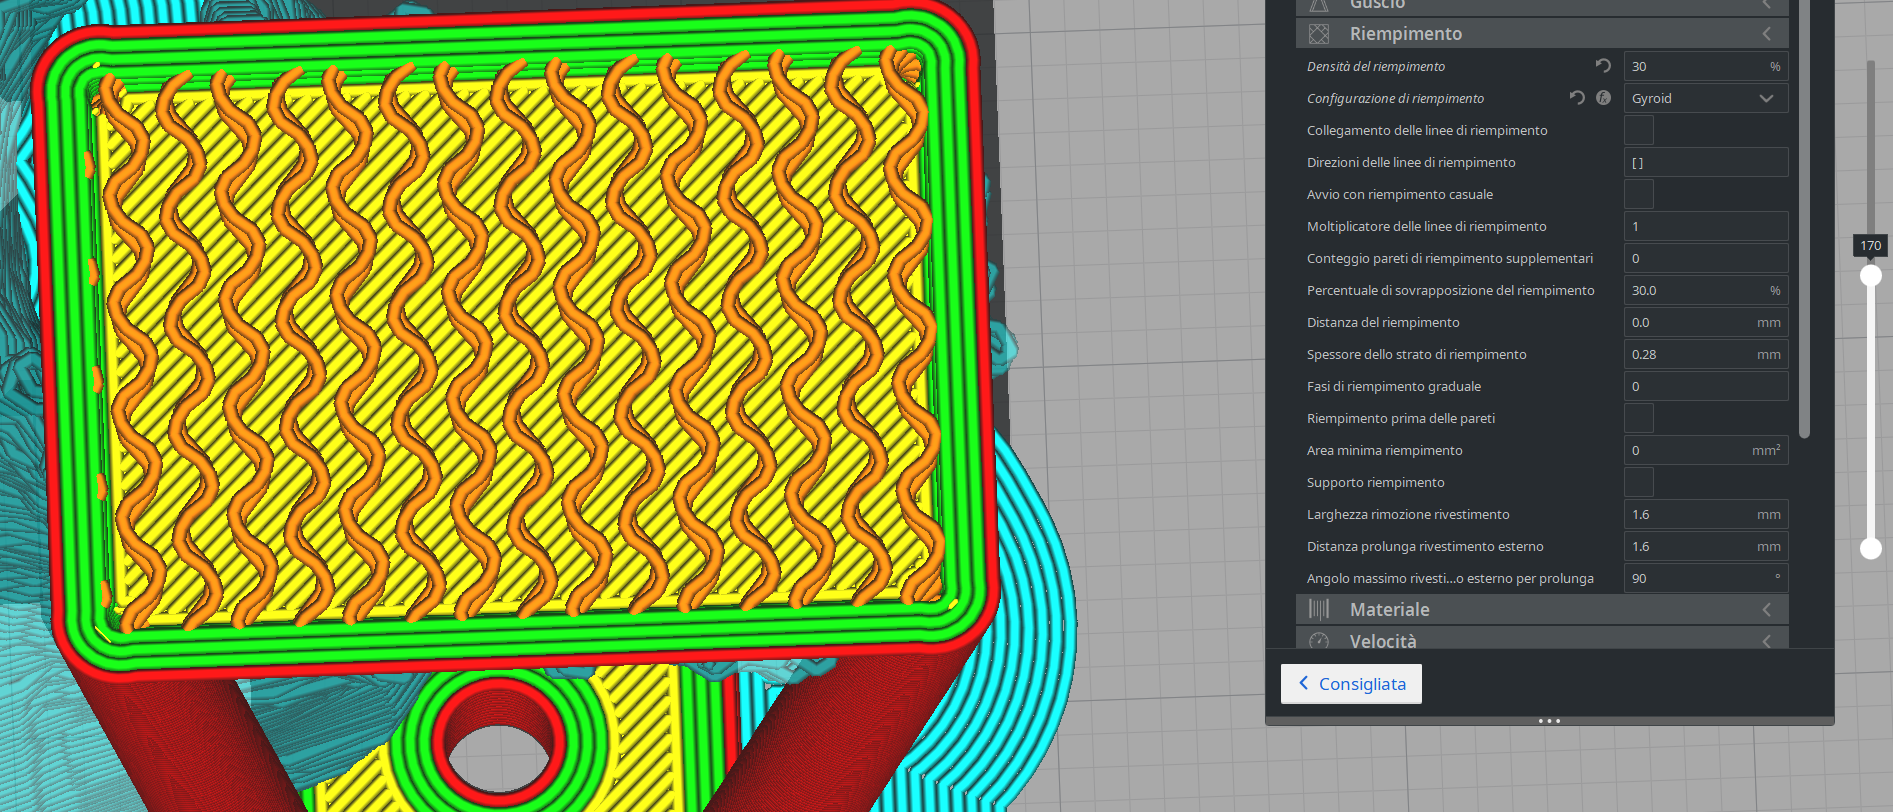The image size is (1893, 812).
Task: Toggle Collegamento delle linee di riempimento checkbox
Action: 1639,130
